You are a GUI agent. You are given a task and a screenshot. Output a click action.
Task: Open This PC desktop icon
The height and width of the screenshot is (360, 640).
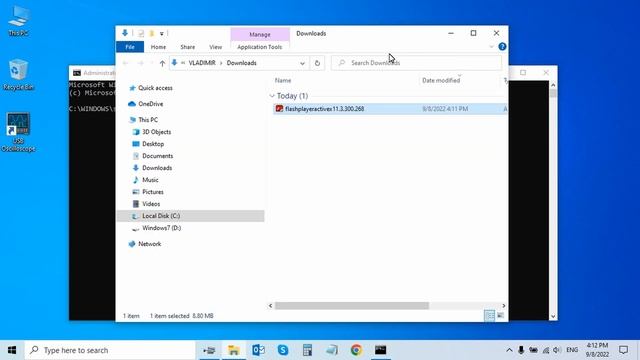(x=18, y=20)
